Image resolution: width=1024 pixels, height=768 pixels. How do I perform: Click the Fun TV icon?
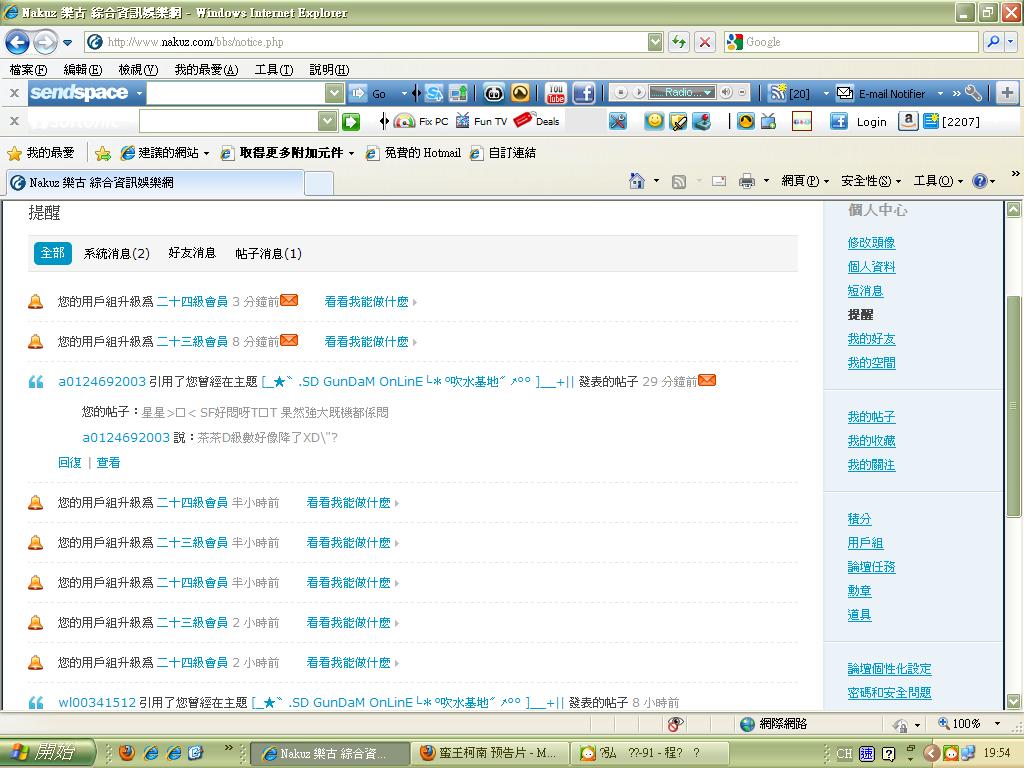click(x=462, y=121)
